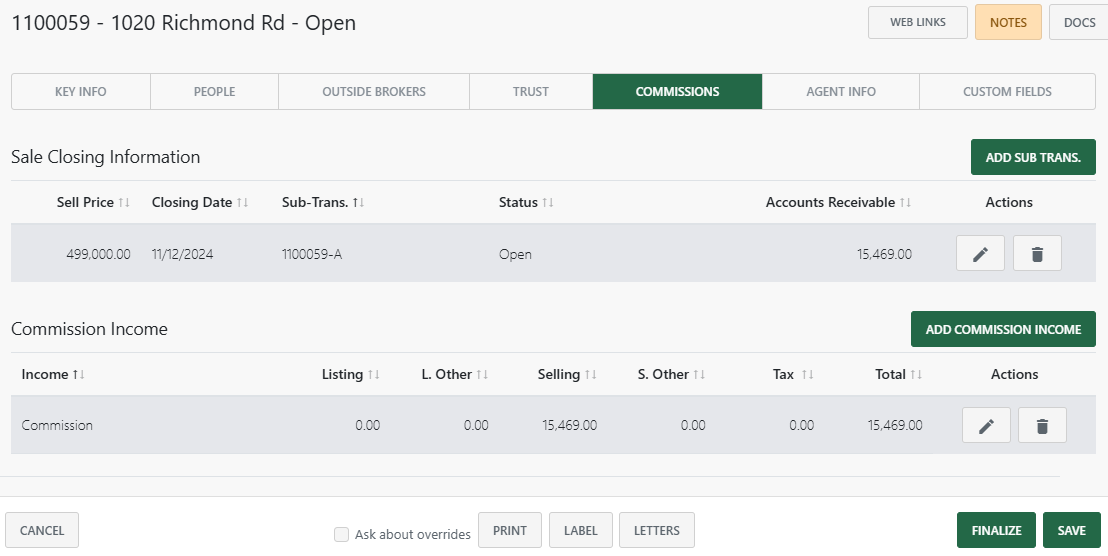Image resolution: width=1108 pixels, height=556 pixels.
Task: Sort by Status column
Action: (x=526, y=203)
